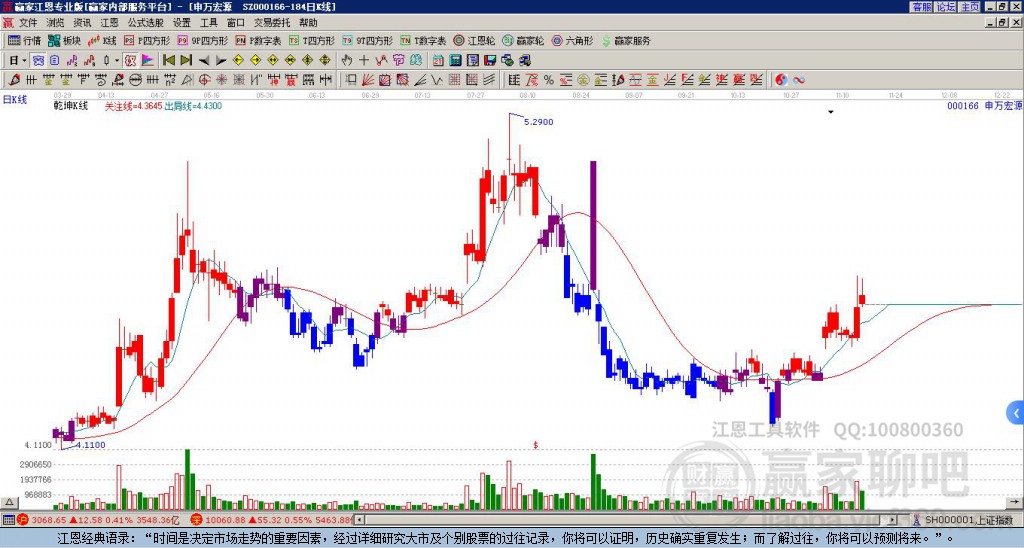1024x548 pixels.
Task: Click the 4.1100 low price marker
Action: coord(91,445)
